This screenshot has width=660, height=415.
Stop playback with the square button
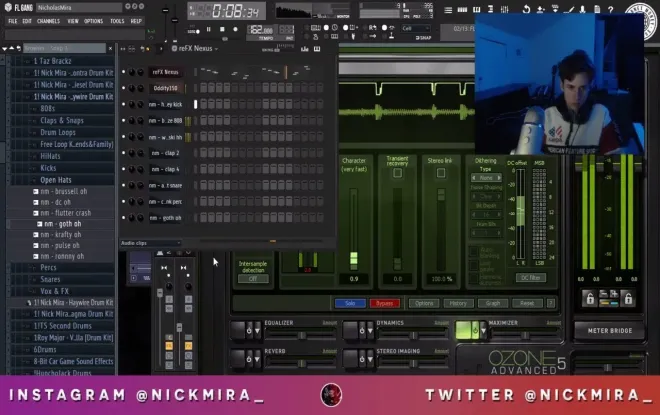pyautogui.click(x=222, y=29)
